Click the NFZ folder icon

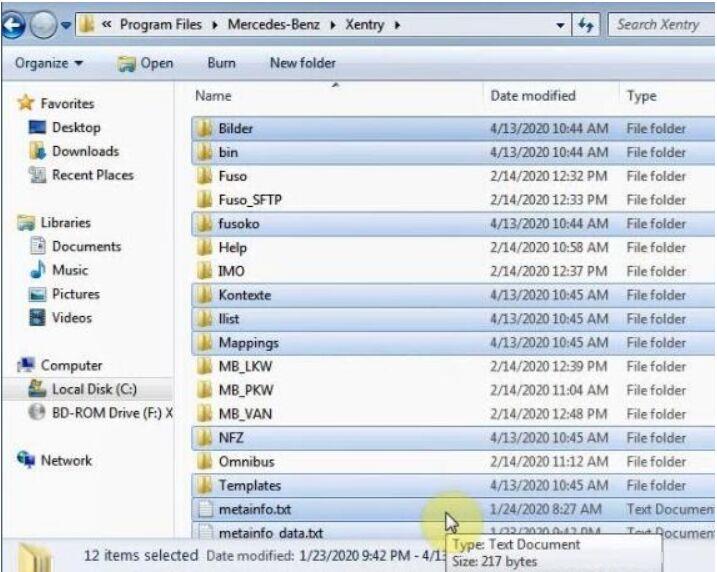[x=204, y=438]
